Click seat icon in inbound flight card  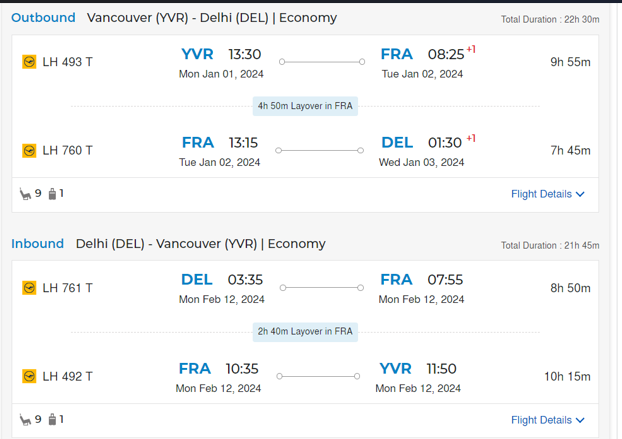click(x=25, y=420)
